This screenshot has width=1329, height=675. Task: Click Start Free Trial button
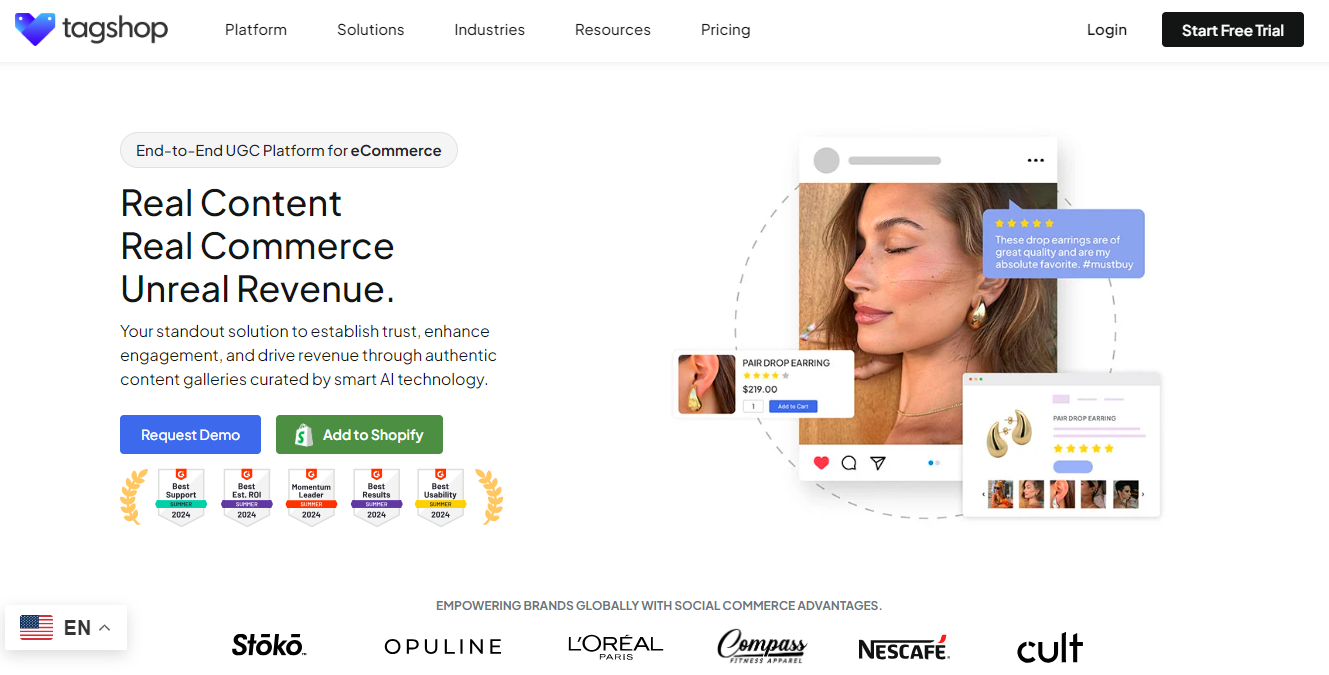click(x=1233, y=30)
